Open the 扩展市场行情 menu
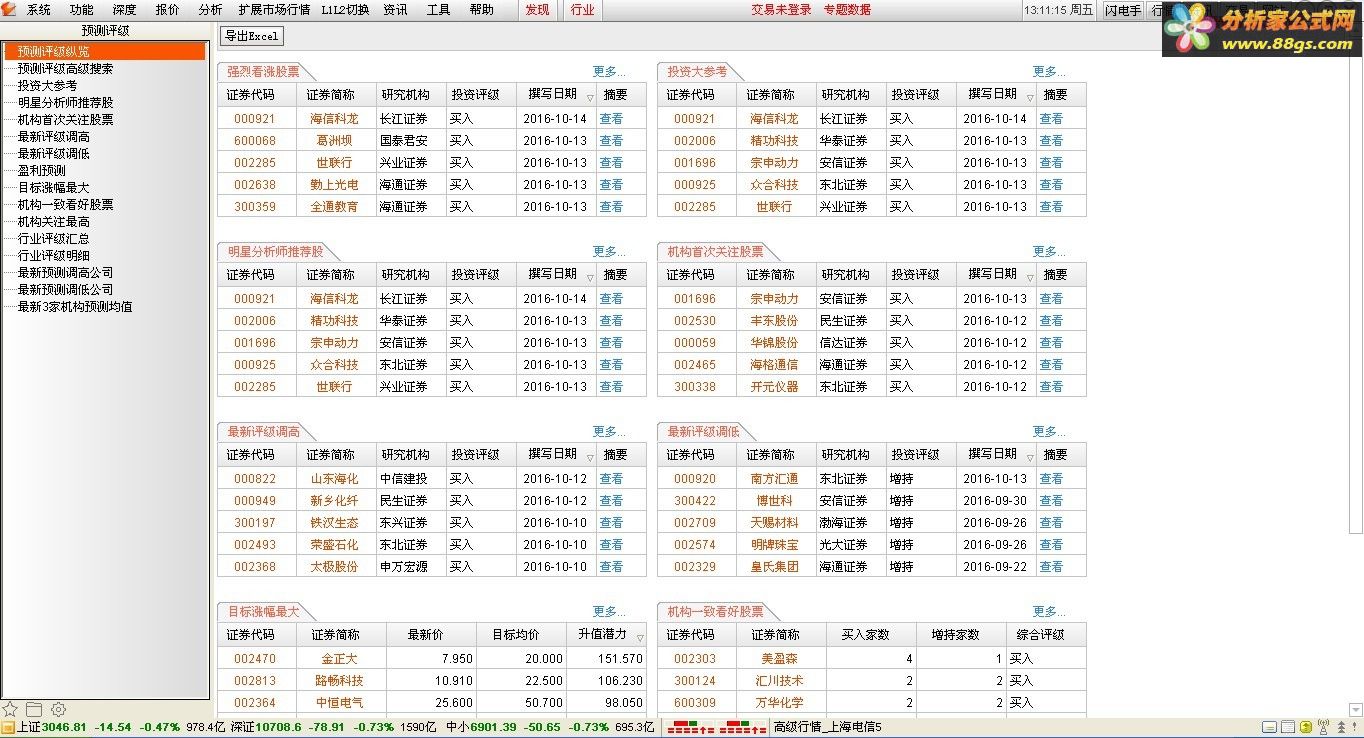The width and height of the screenshot is (1364, 738). pyautogui.click(x=274, y=10)
